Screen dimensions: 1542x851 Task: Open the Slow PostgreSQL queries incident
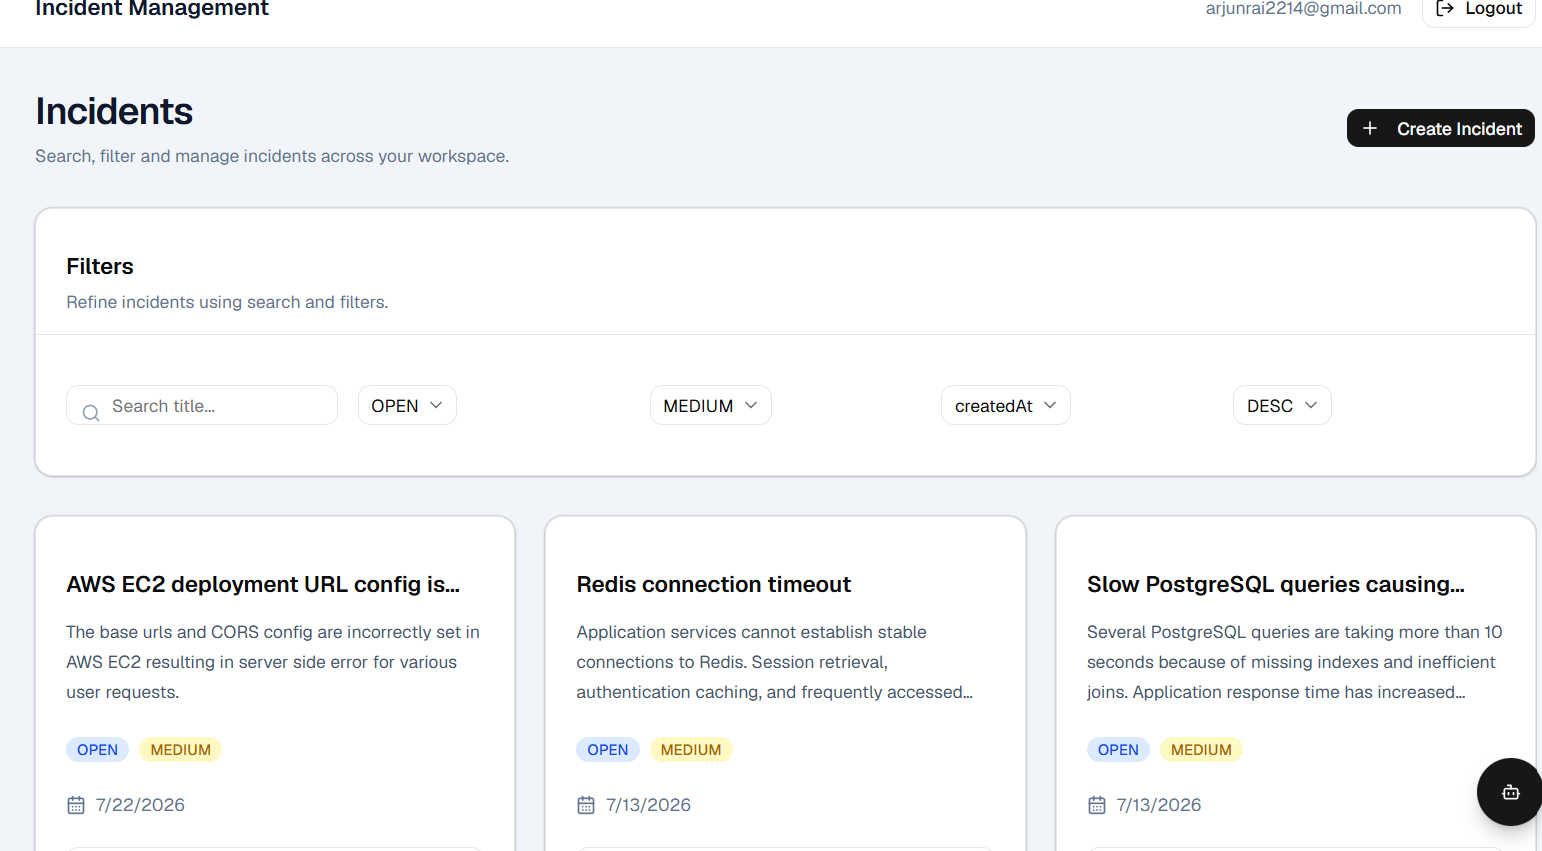coord(1276,584)
